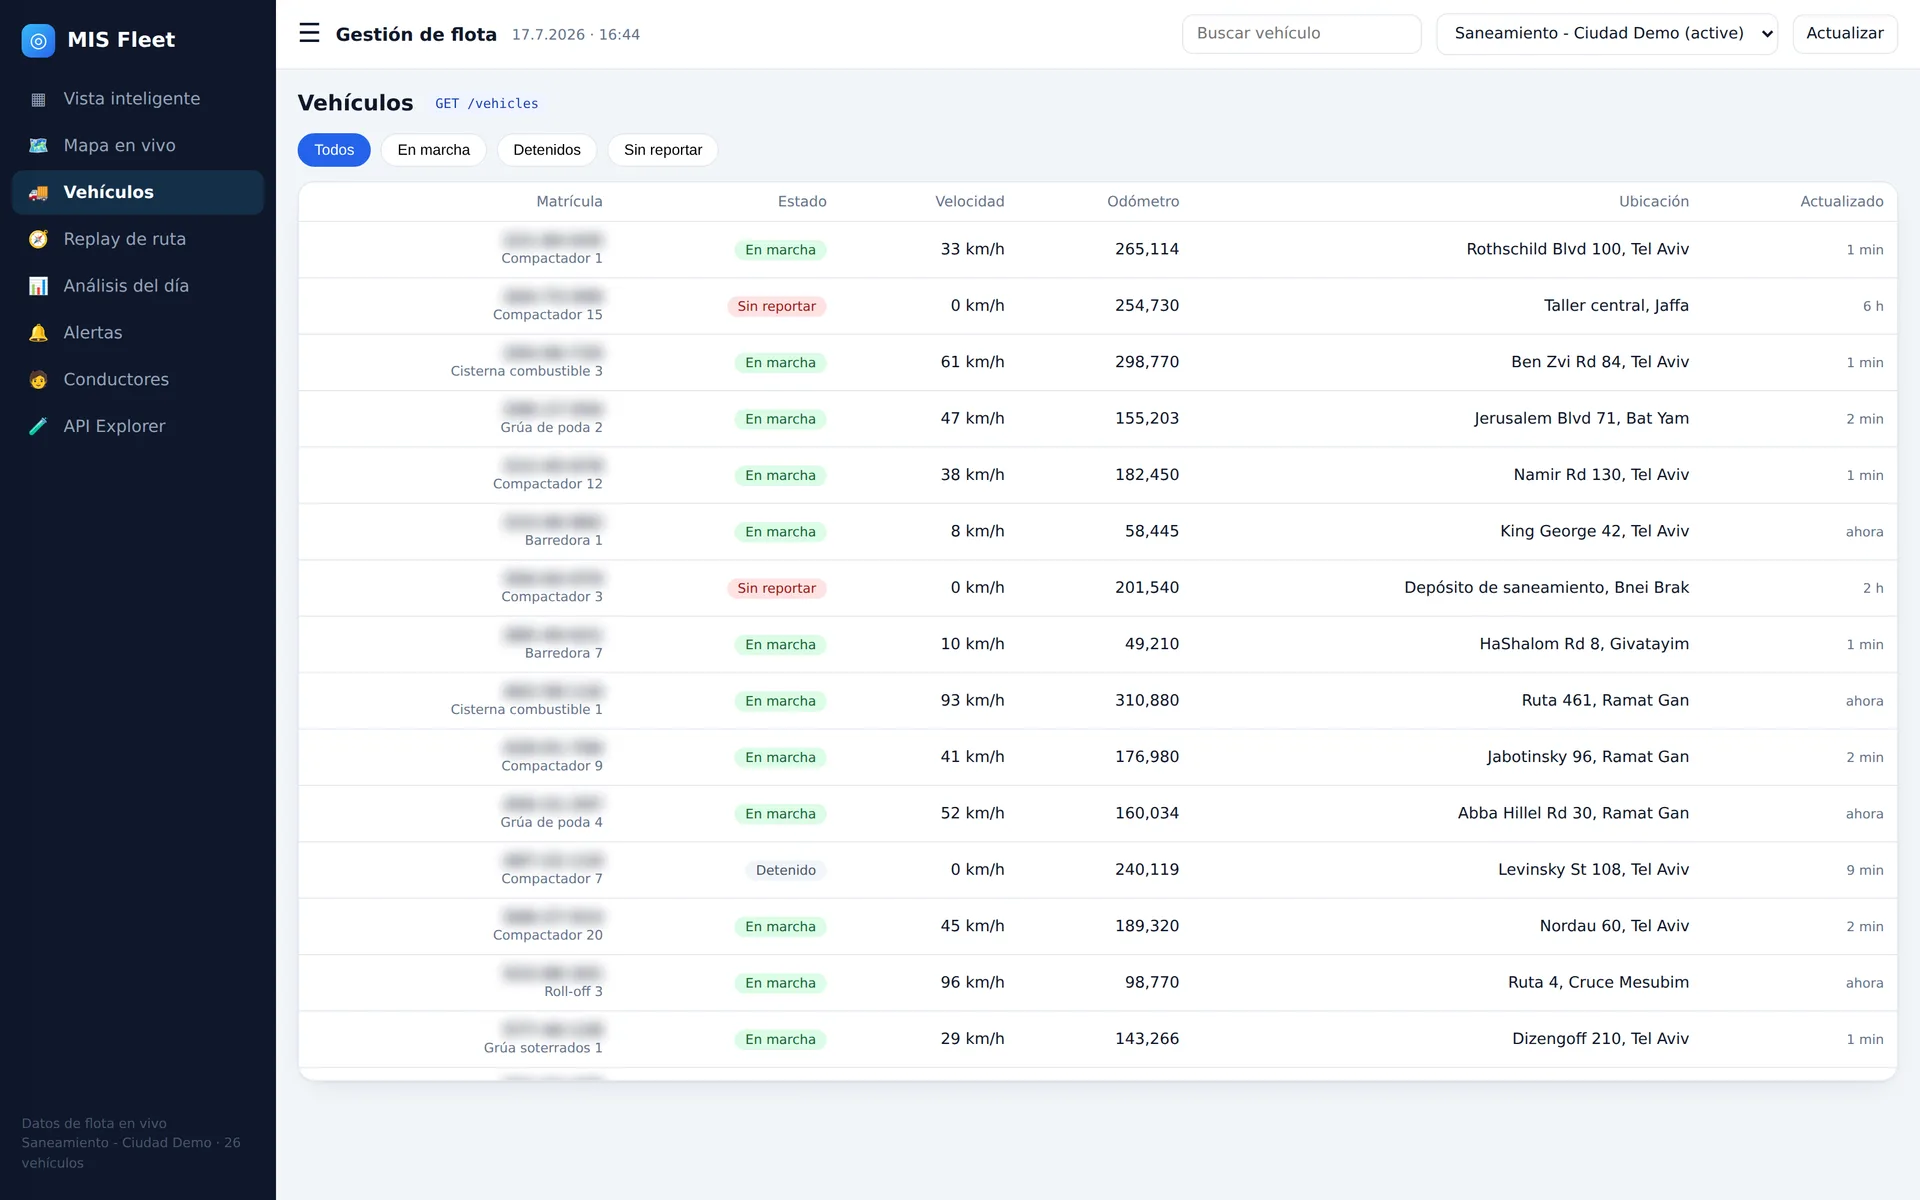Focus the Buscar vehículo search field
This screenshot has height=1200, width=1920.
pyautogui.click(x=1301, y=34)
